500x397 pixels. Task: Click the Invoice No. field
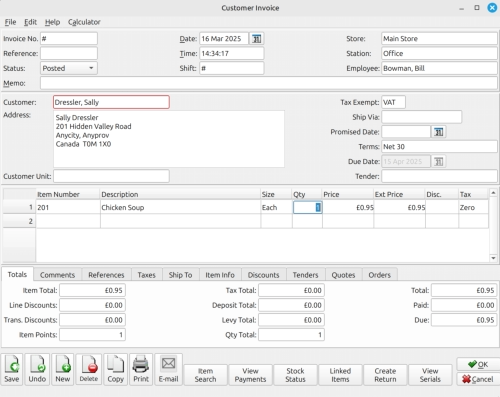69,39
